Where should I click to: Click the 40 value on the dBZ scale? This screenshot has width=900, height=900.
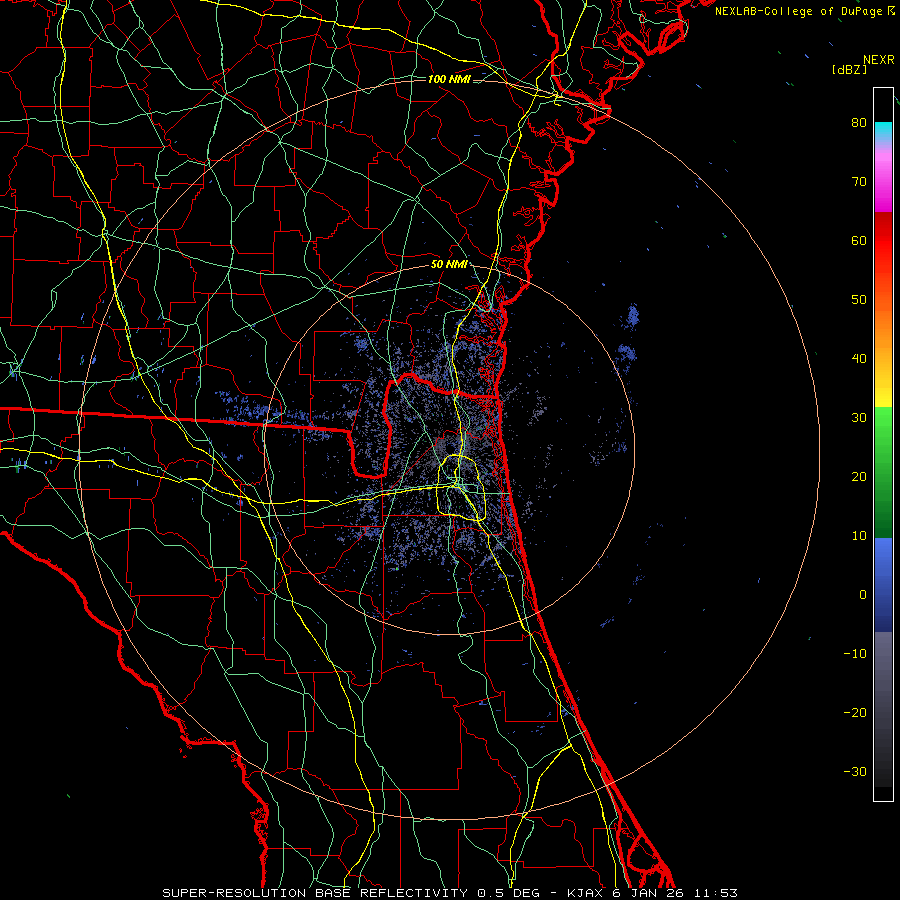[859, 359]
